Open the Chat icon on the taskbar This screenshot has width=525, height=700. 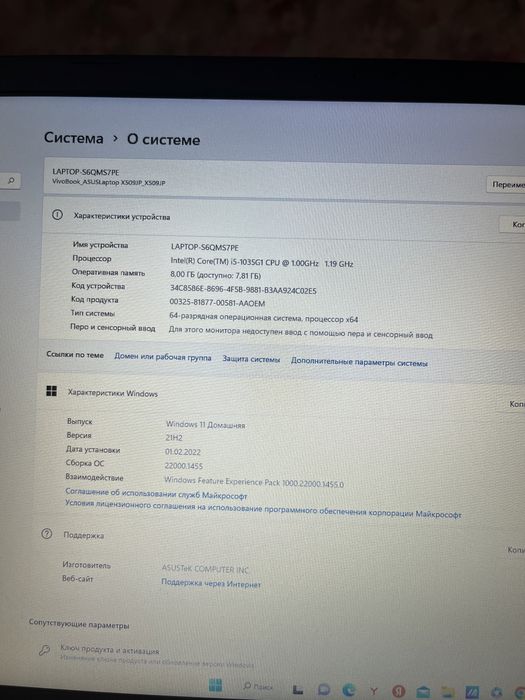click(324, 690)
